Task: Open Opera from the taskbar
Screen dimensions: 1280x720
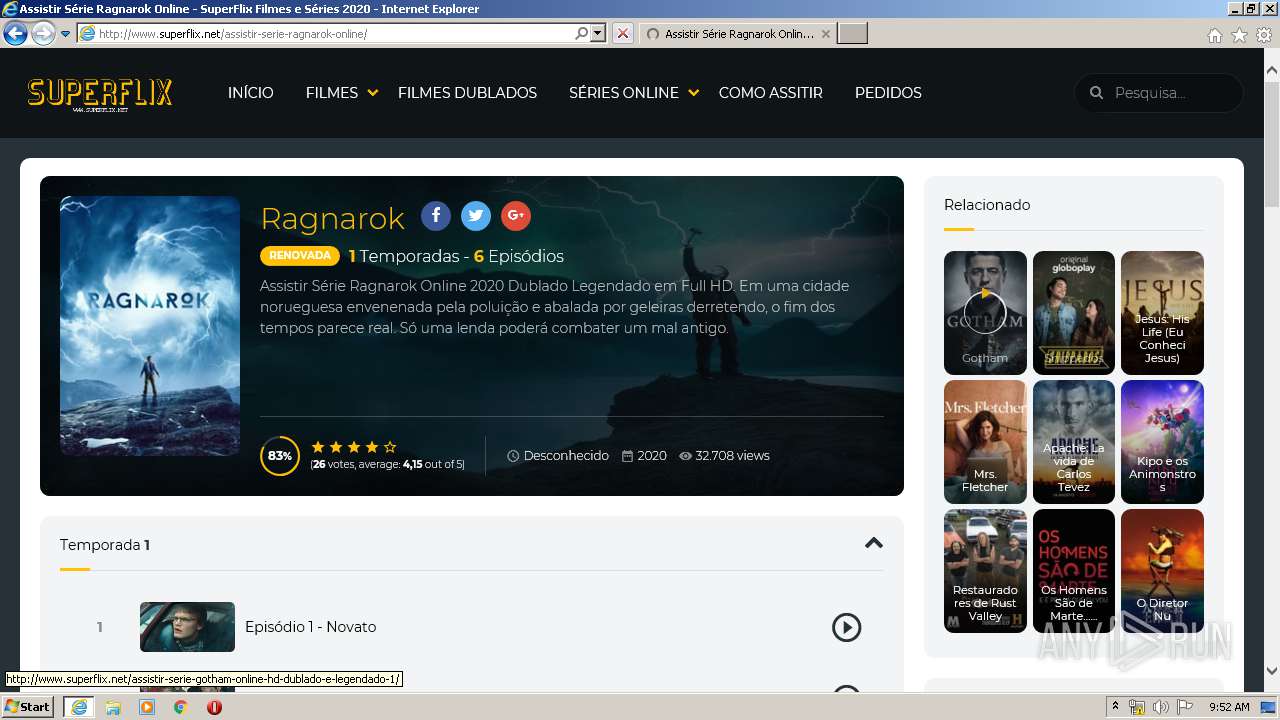Action: [214, 707]
